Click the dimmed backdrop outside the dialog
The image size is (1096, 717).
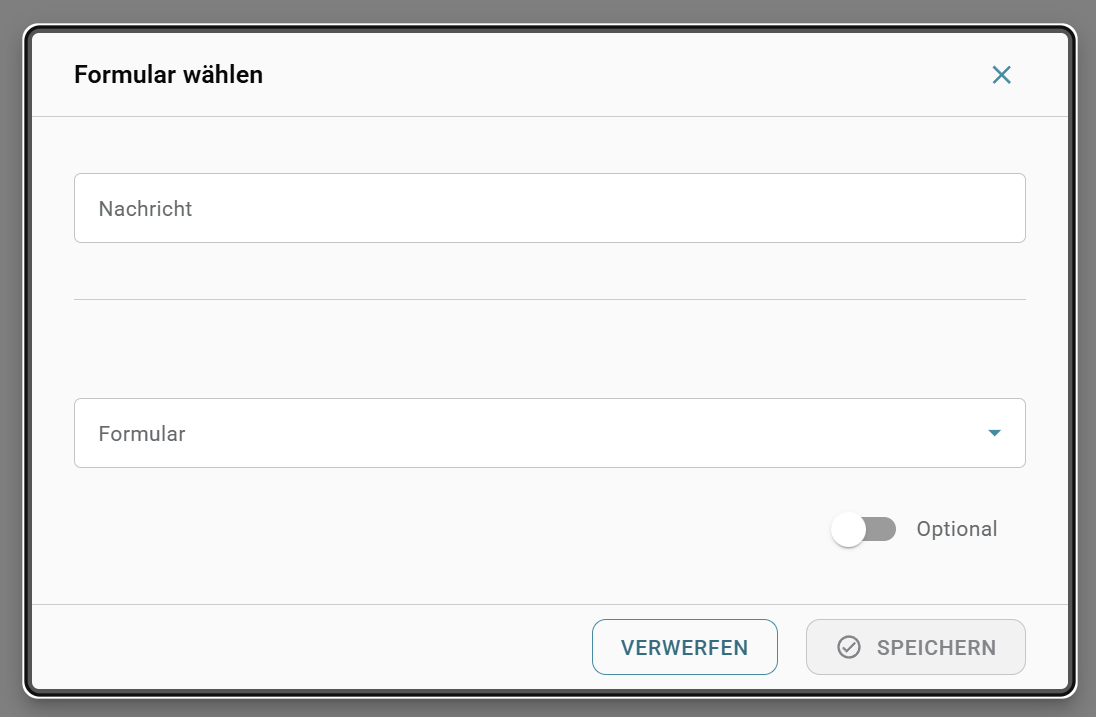pos(548,10)
